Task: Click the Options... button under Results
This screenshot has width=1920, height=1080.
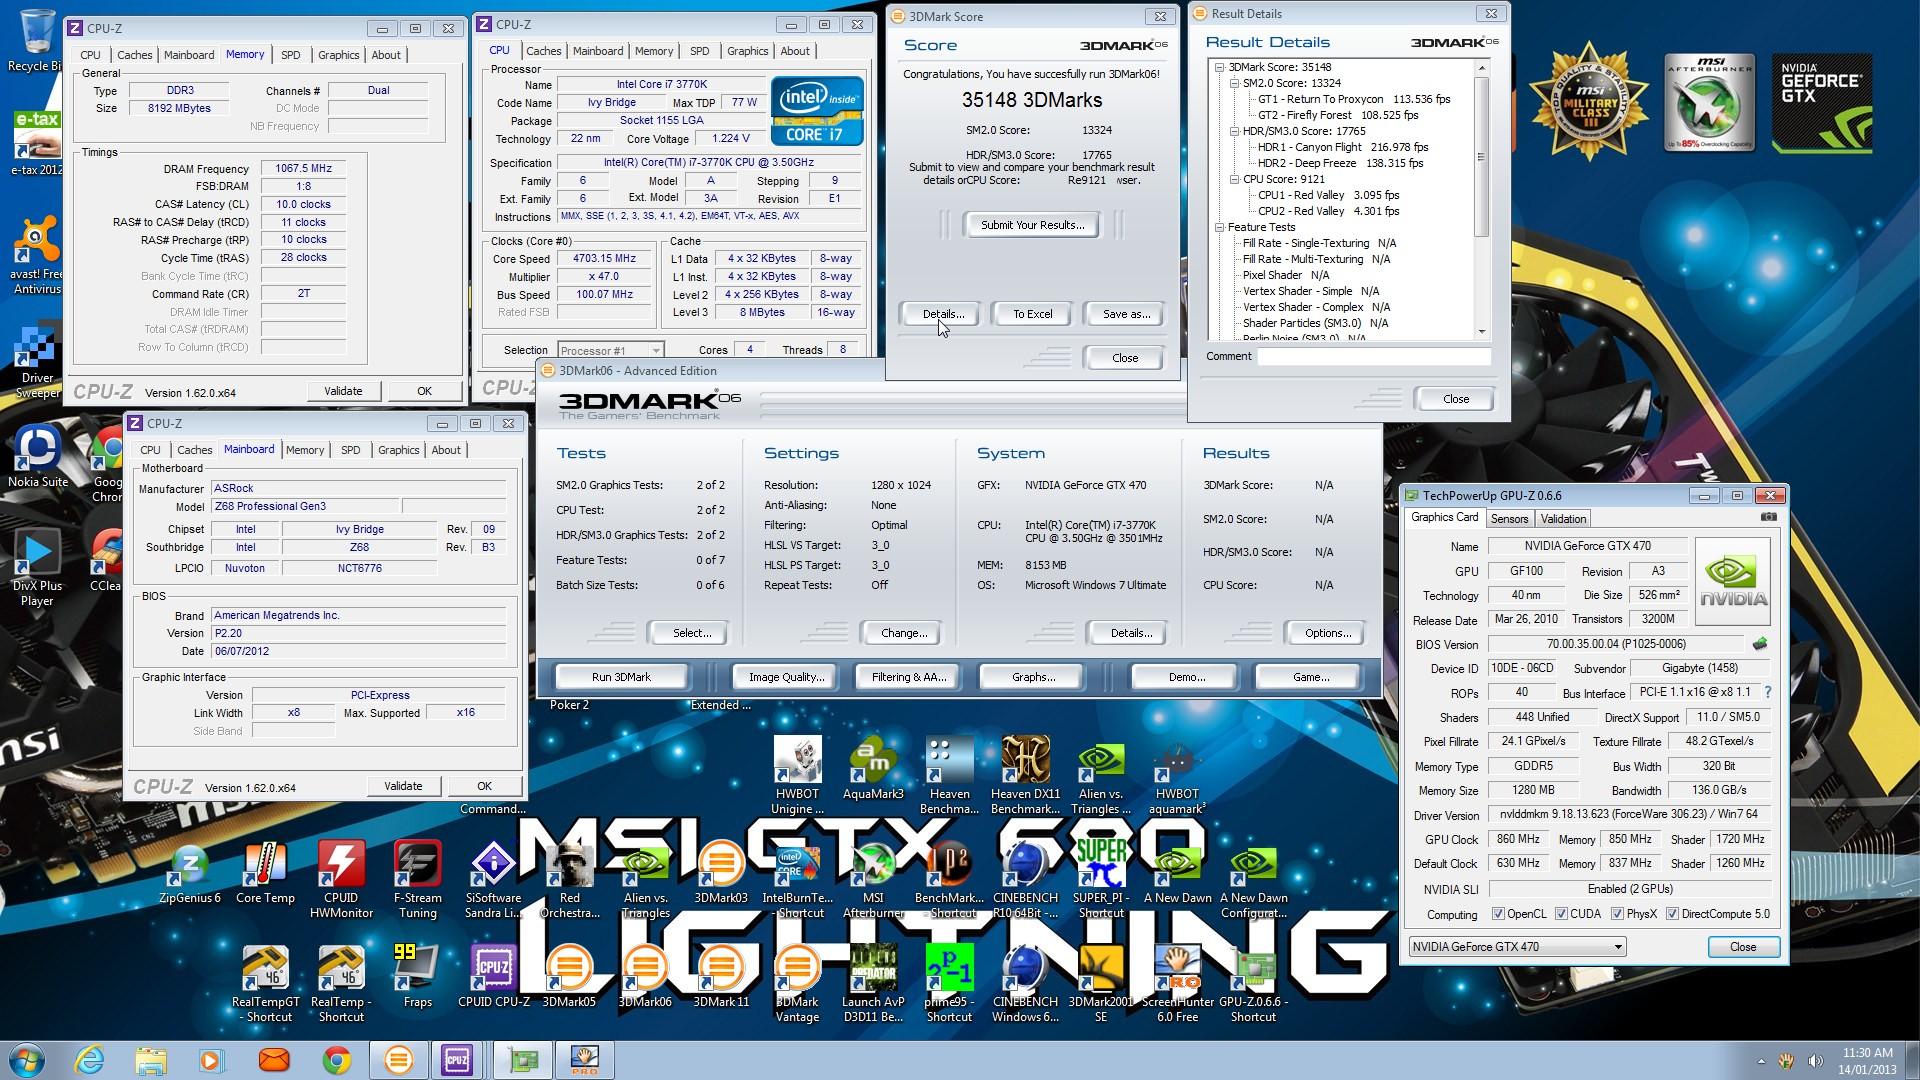Action: click(1327, 633)
